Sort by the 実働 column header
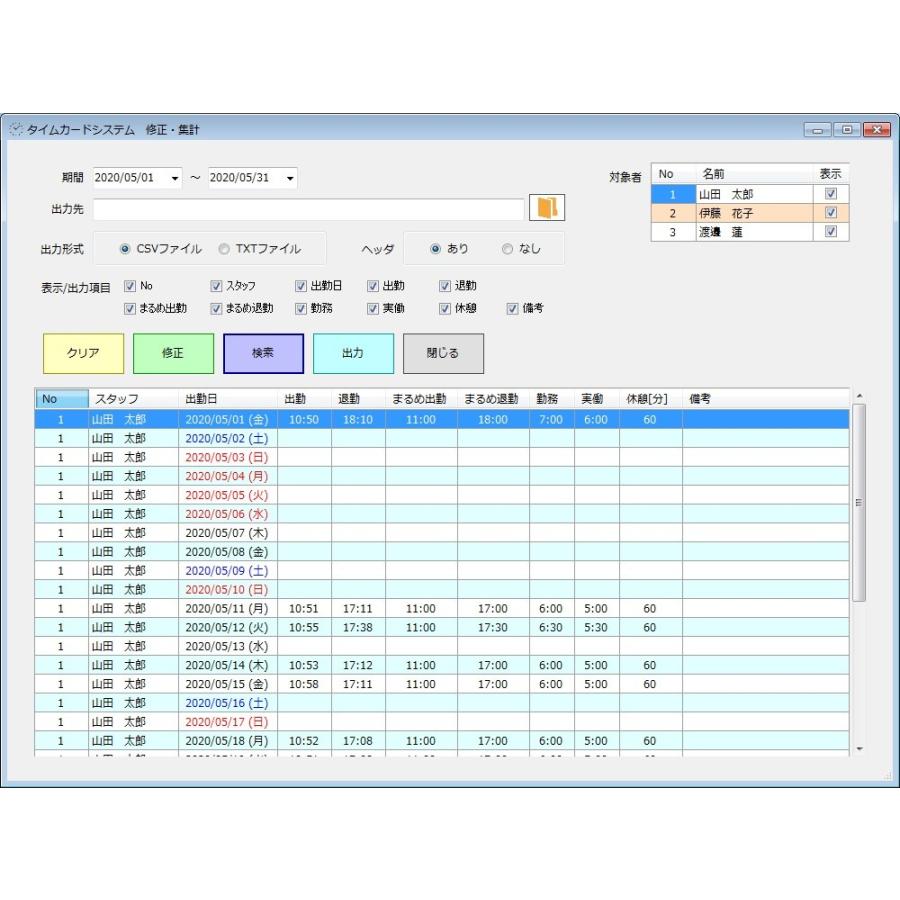The image size is (900, 900). click(x=597, y=399)
